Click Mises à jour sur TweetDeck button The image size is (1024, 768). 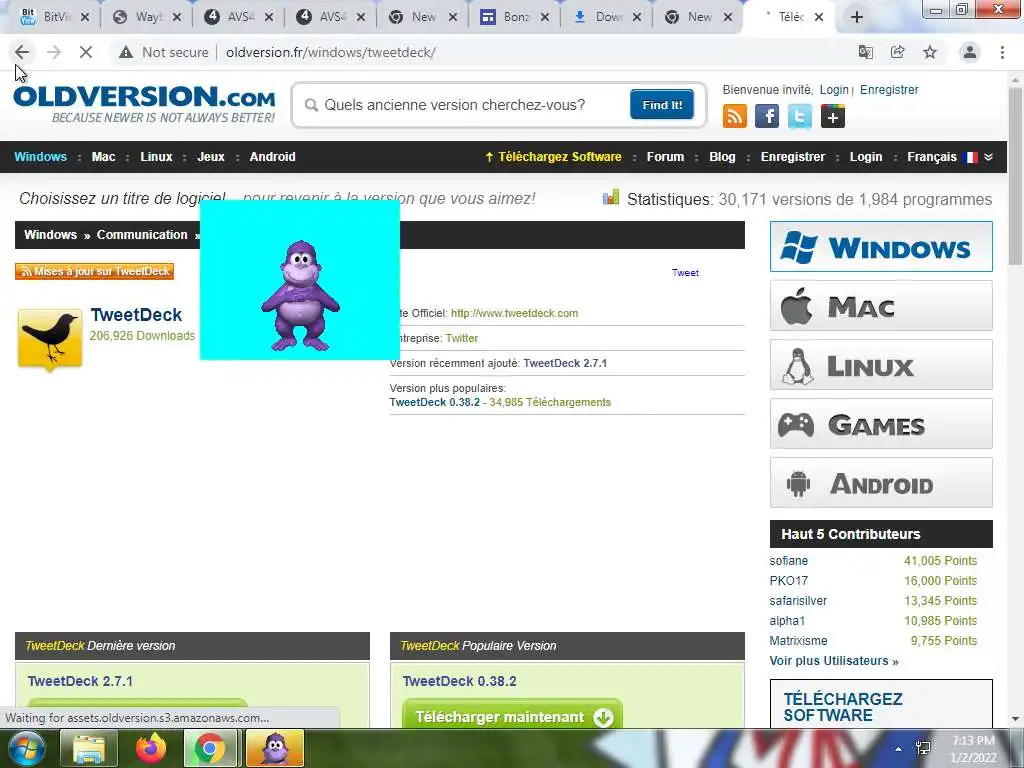pyautogui.click(x=95, y=271)
